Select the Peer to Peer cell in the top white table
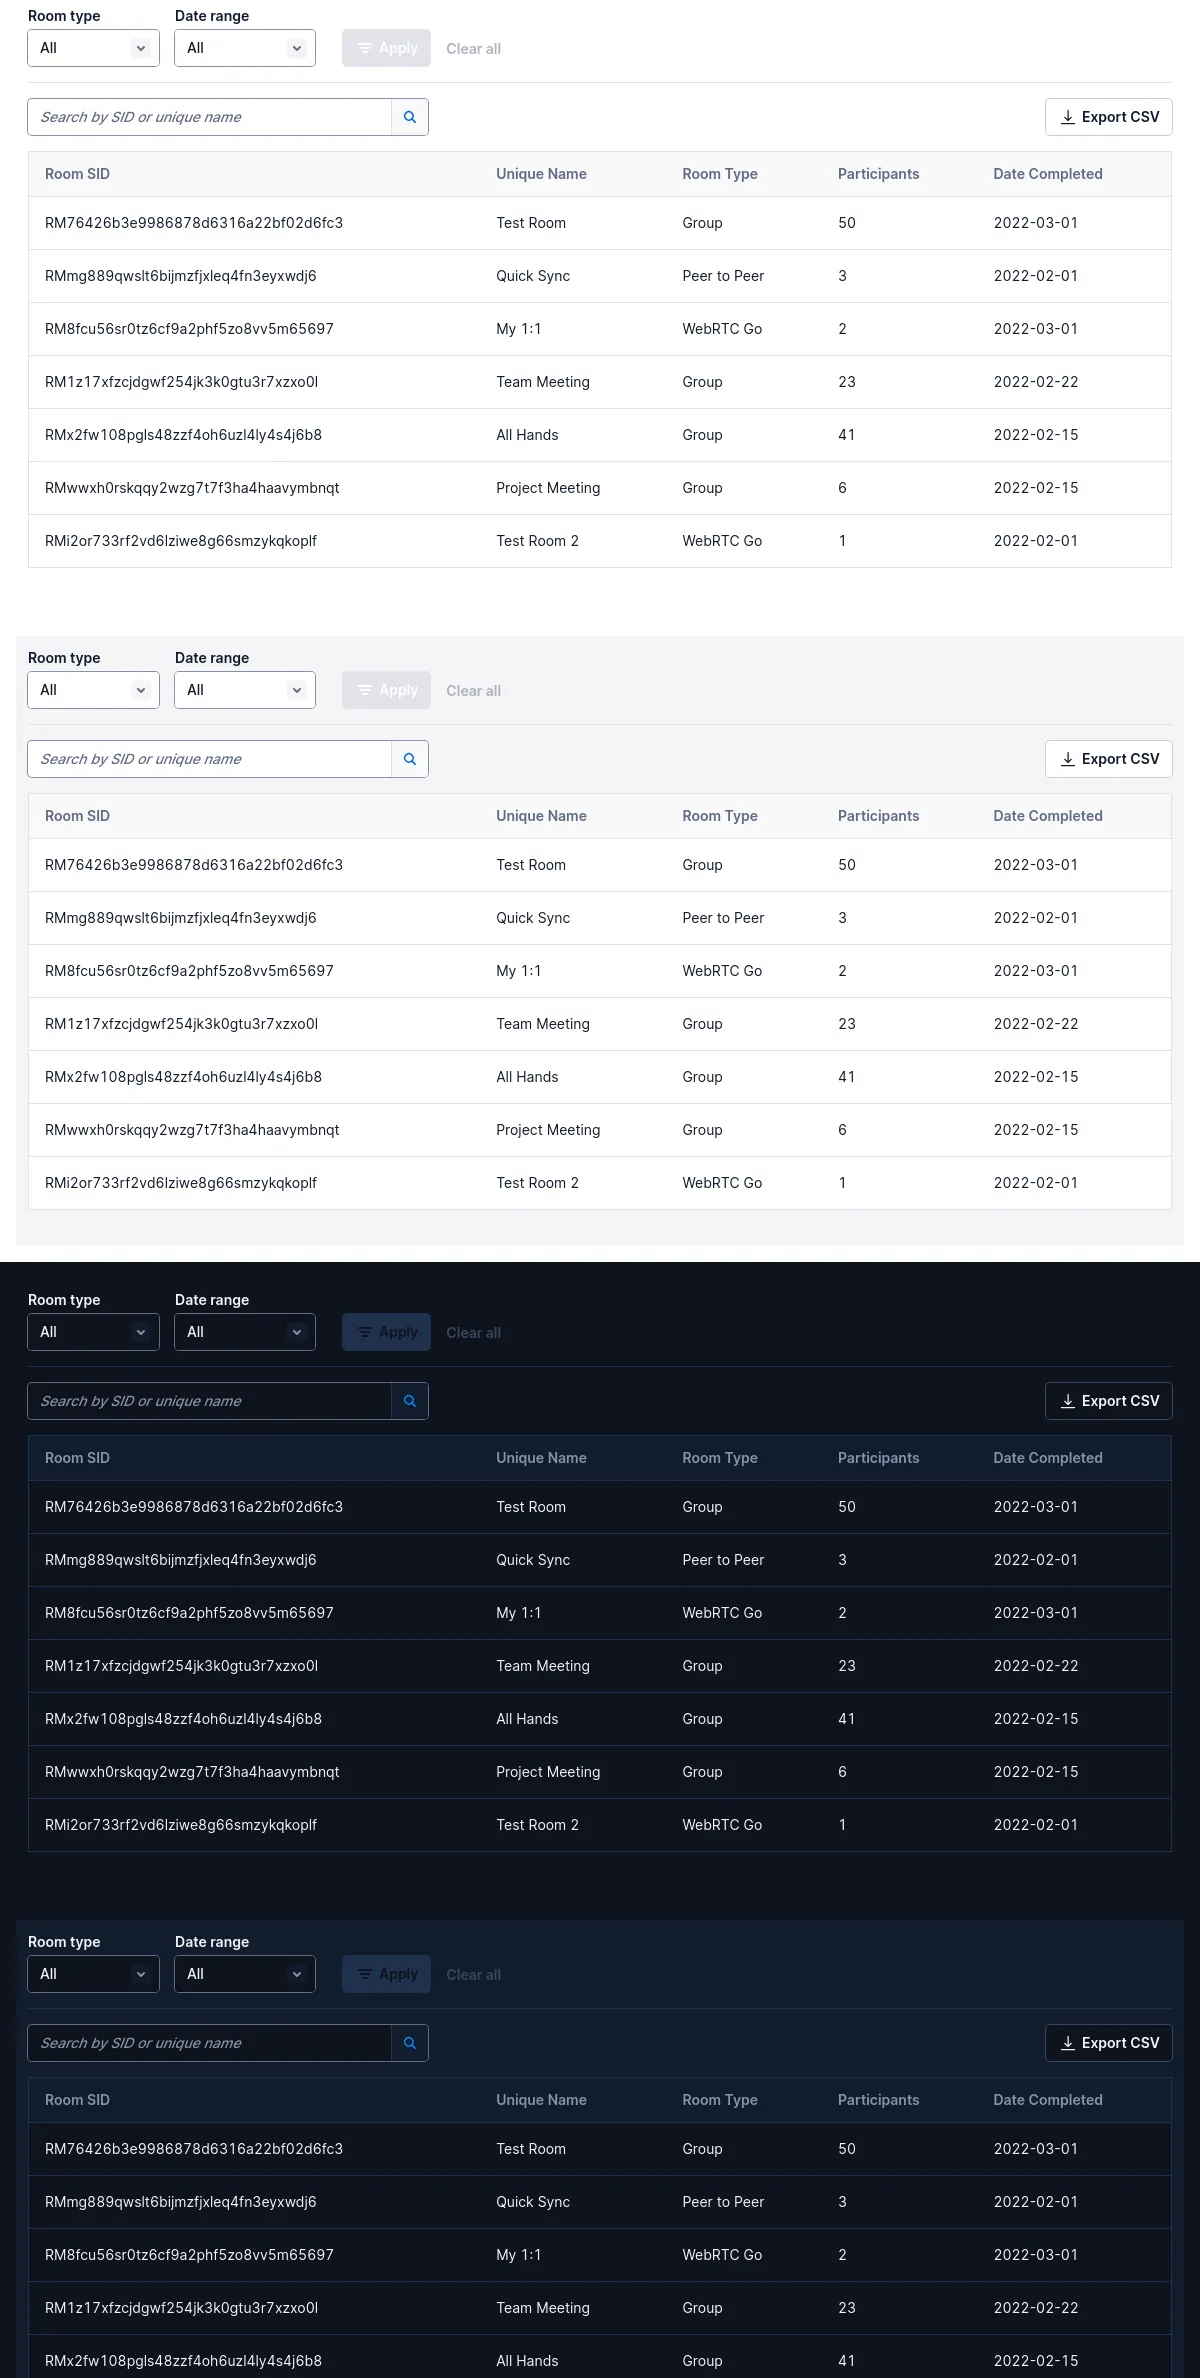 point(723,276)
